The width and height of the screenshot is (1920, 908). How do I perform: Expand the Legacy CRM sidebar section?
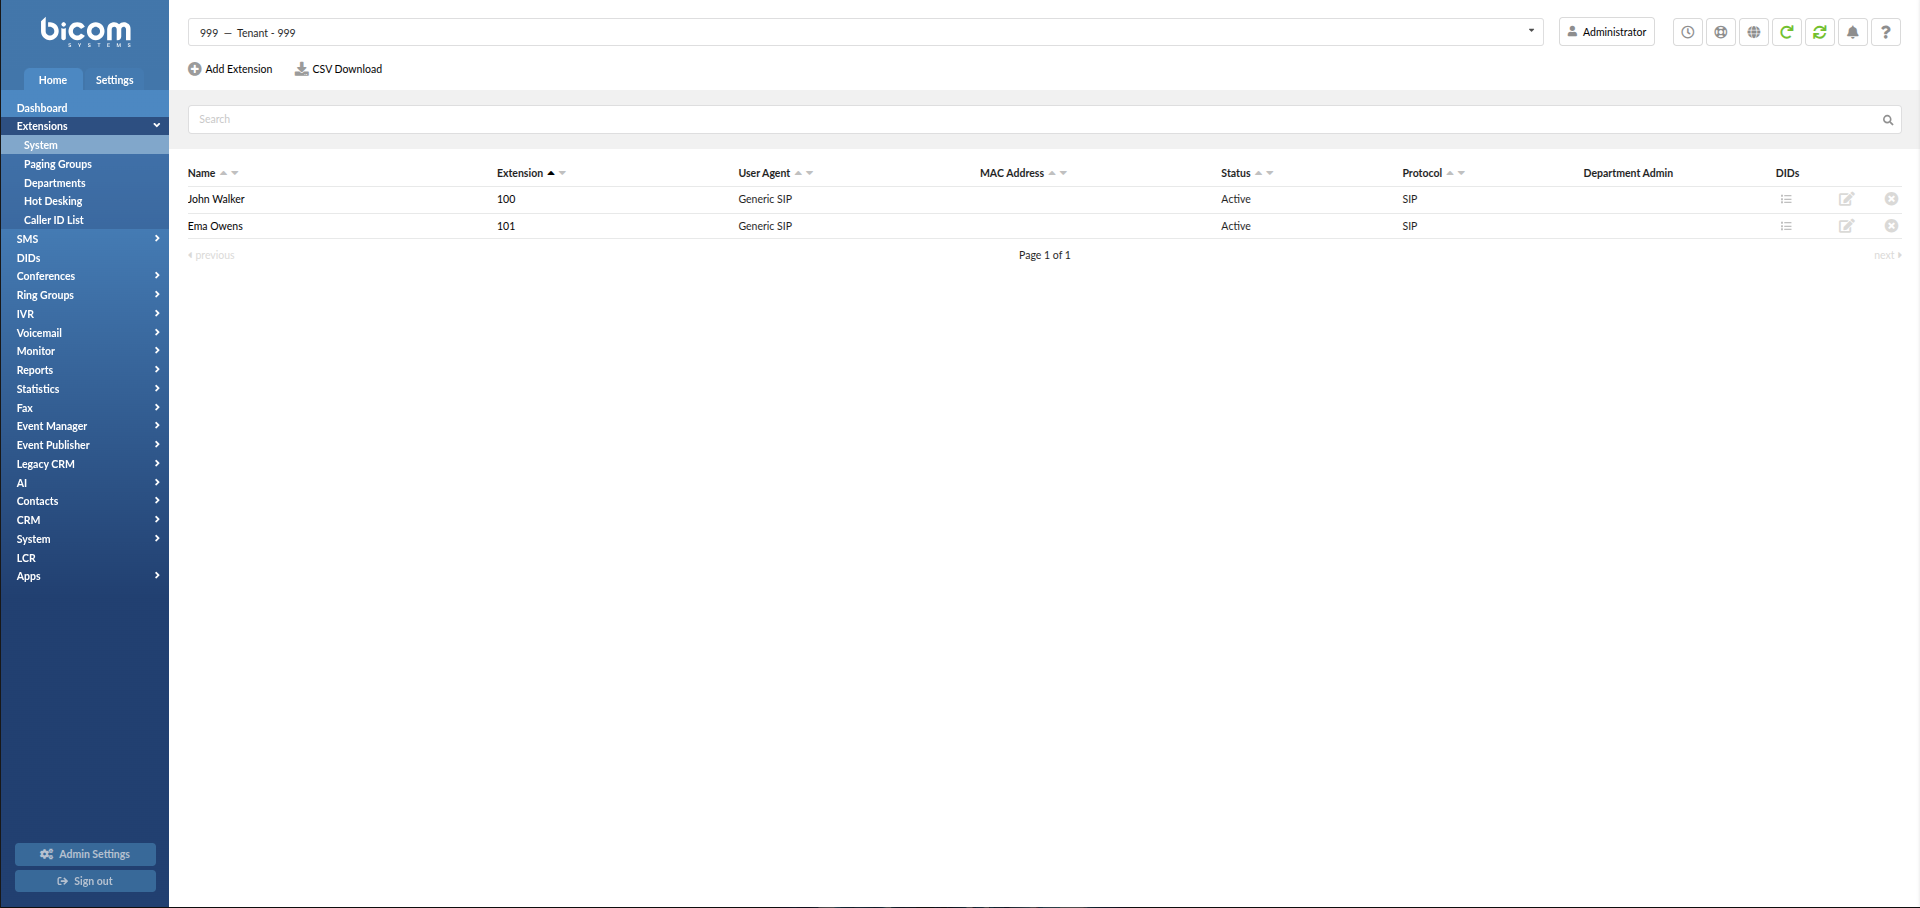click(x=84, y=464)
